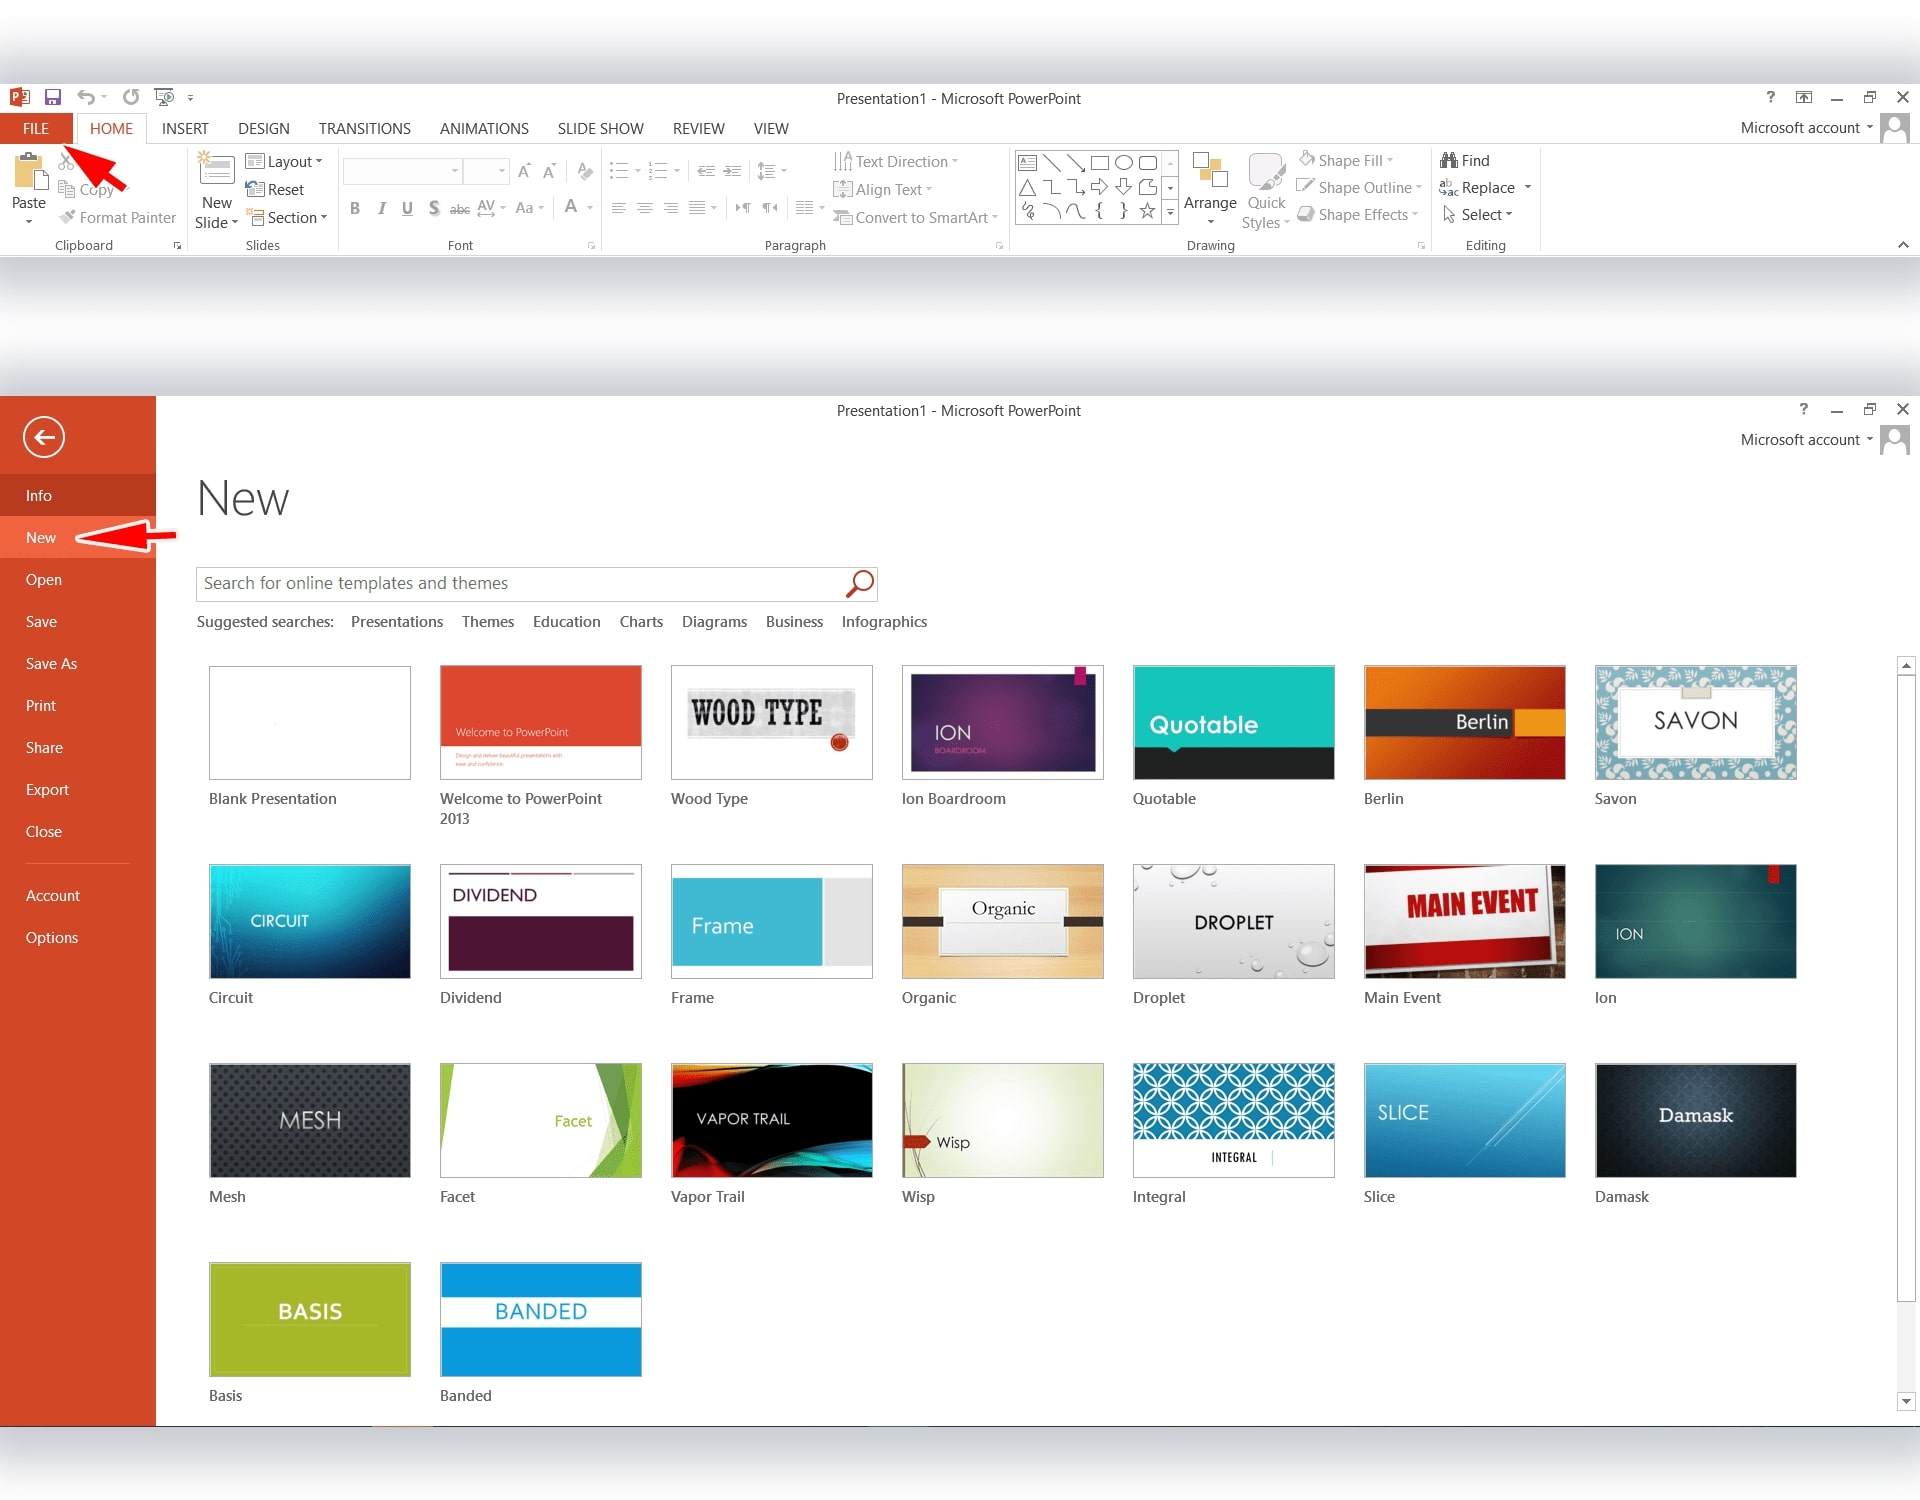
Task: Switch to the ANIMATIONS tab
Action: 484,128
